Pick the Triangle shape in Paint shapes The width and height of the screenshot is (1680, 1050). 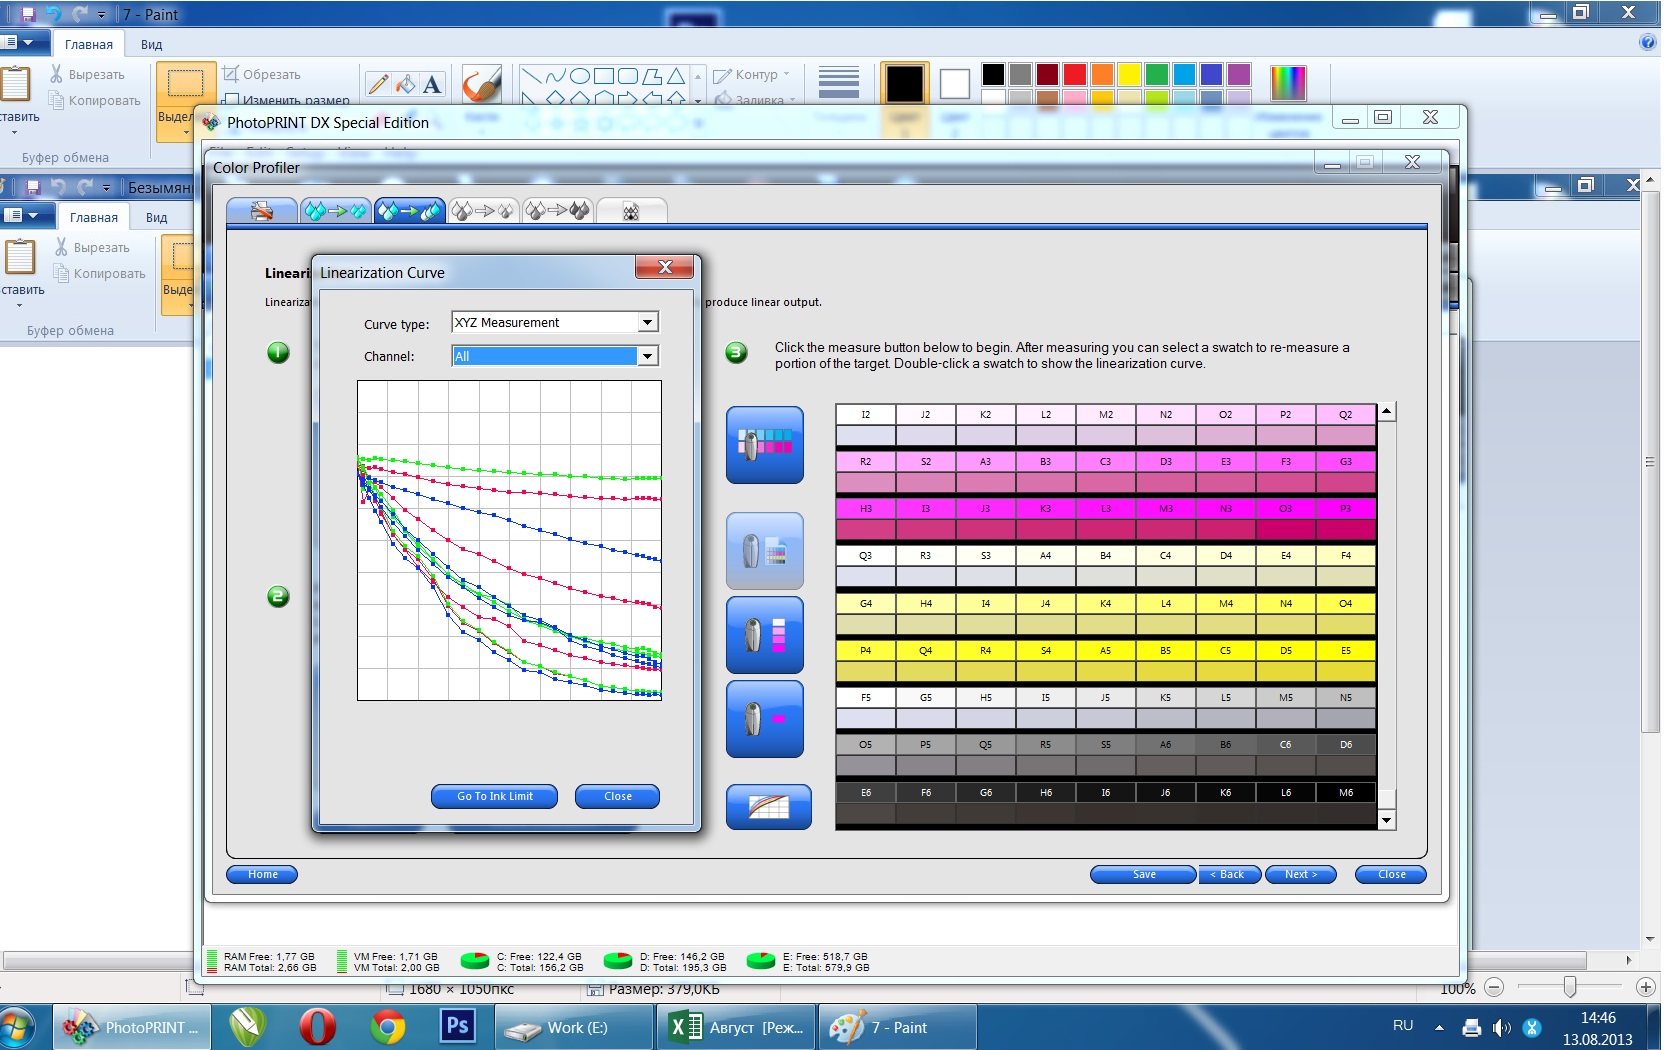coord(676,76)
